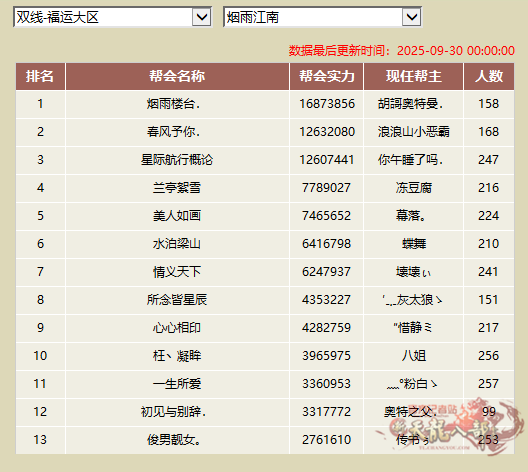This screenshot has width=528, height=472.
Task: Click strength value 3317772
Action: pyautogui.click(x=326, y=411)
